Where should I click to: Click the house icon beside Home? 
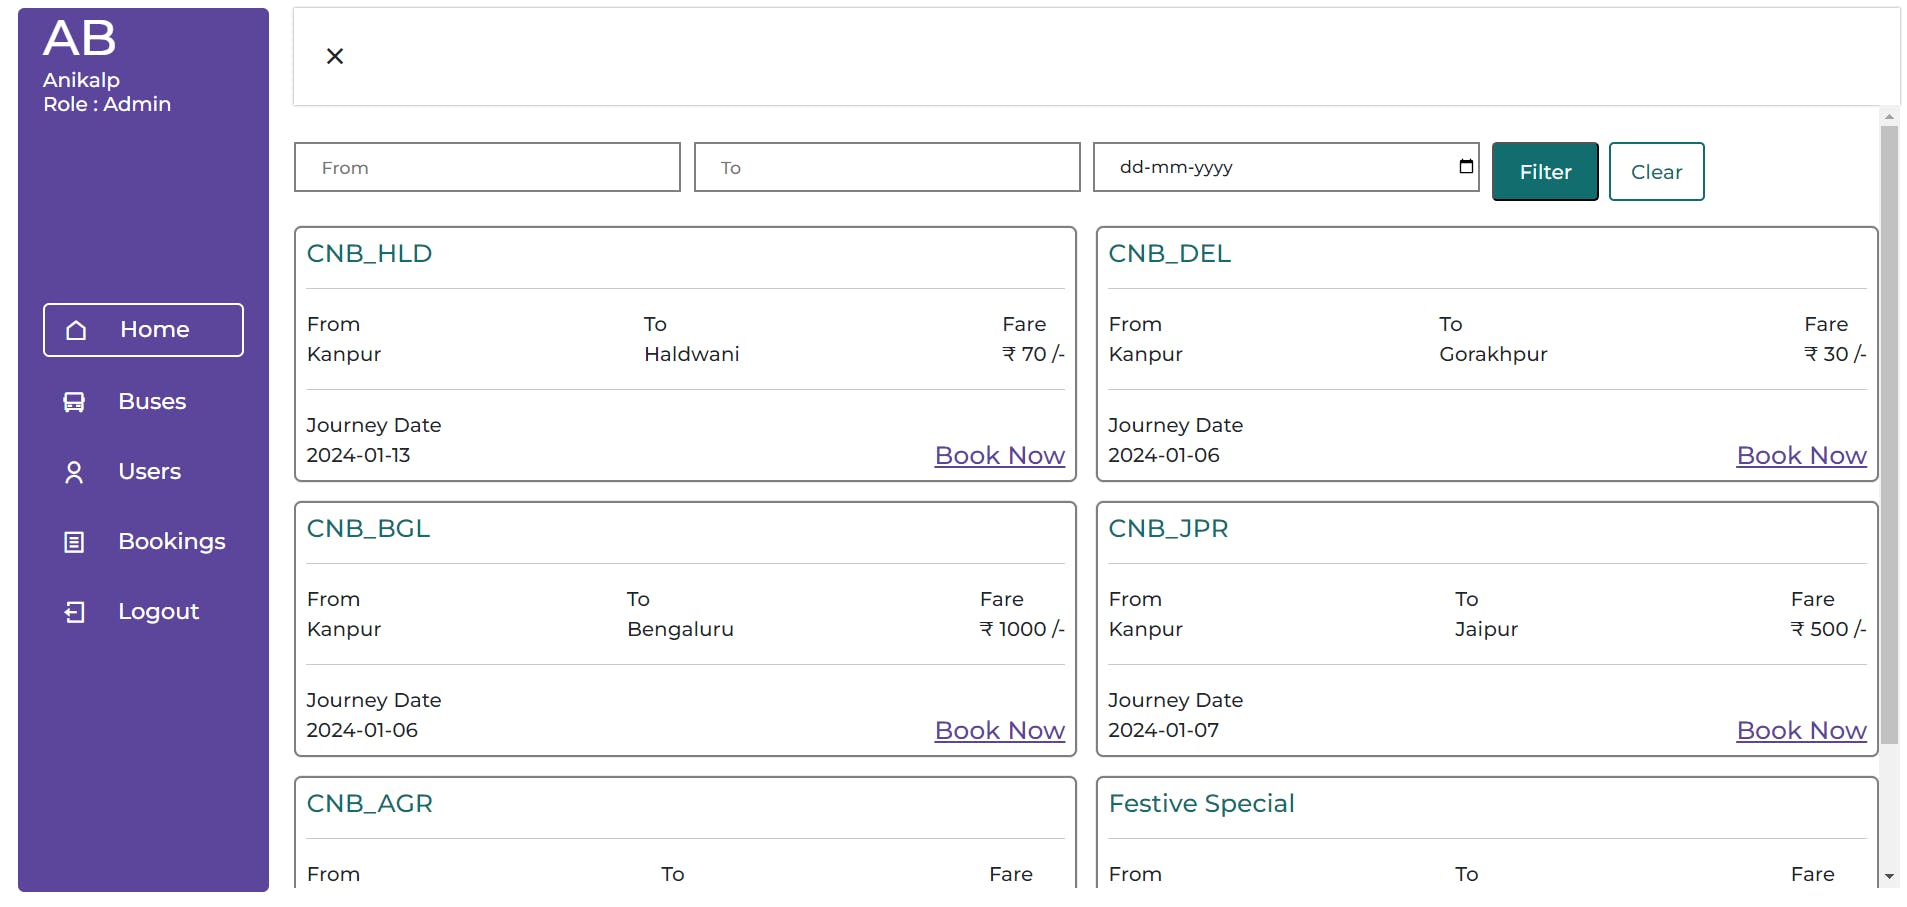tap(76, 330)
